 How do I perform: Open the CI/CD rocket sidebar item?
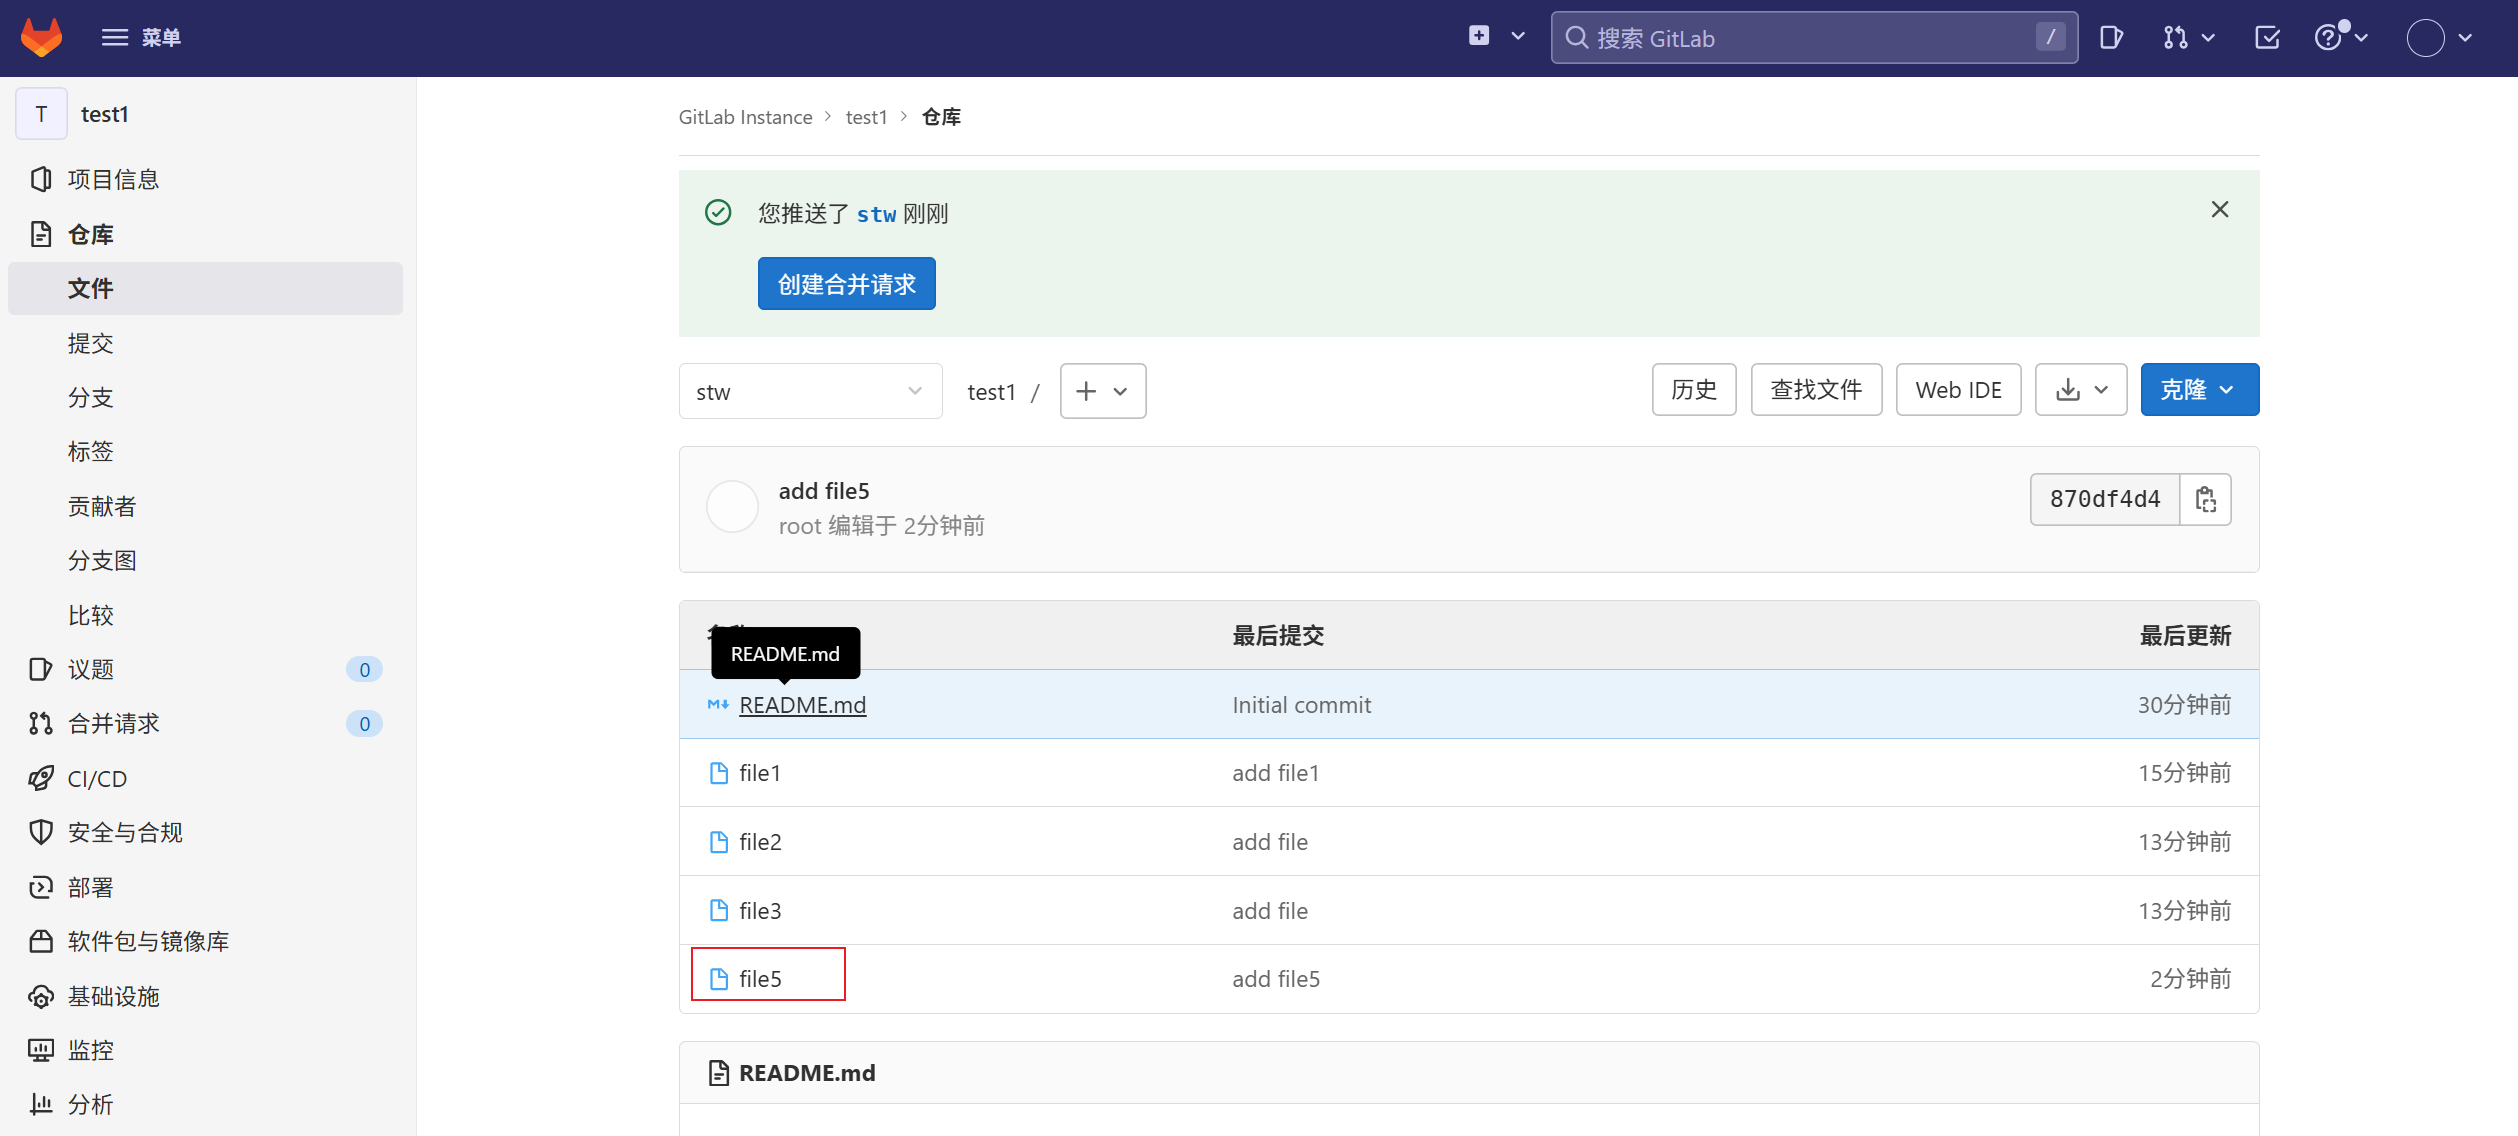(x=97, y=778)
